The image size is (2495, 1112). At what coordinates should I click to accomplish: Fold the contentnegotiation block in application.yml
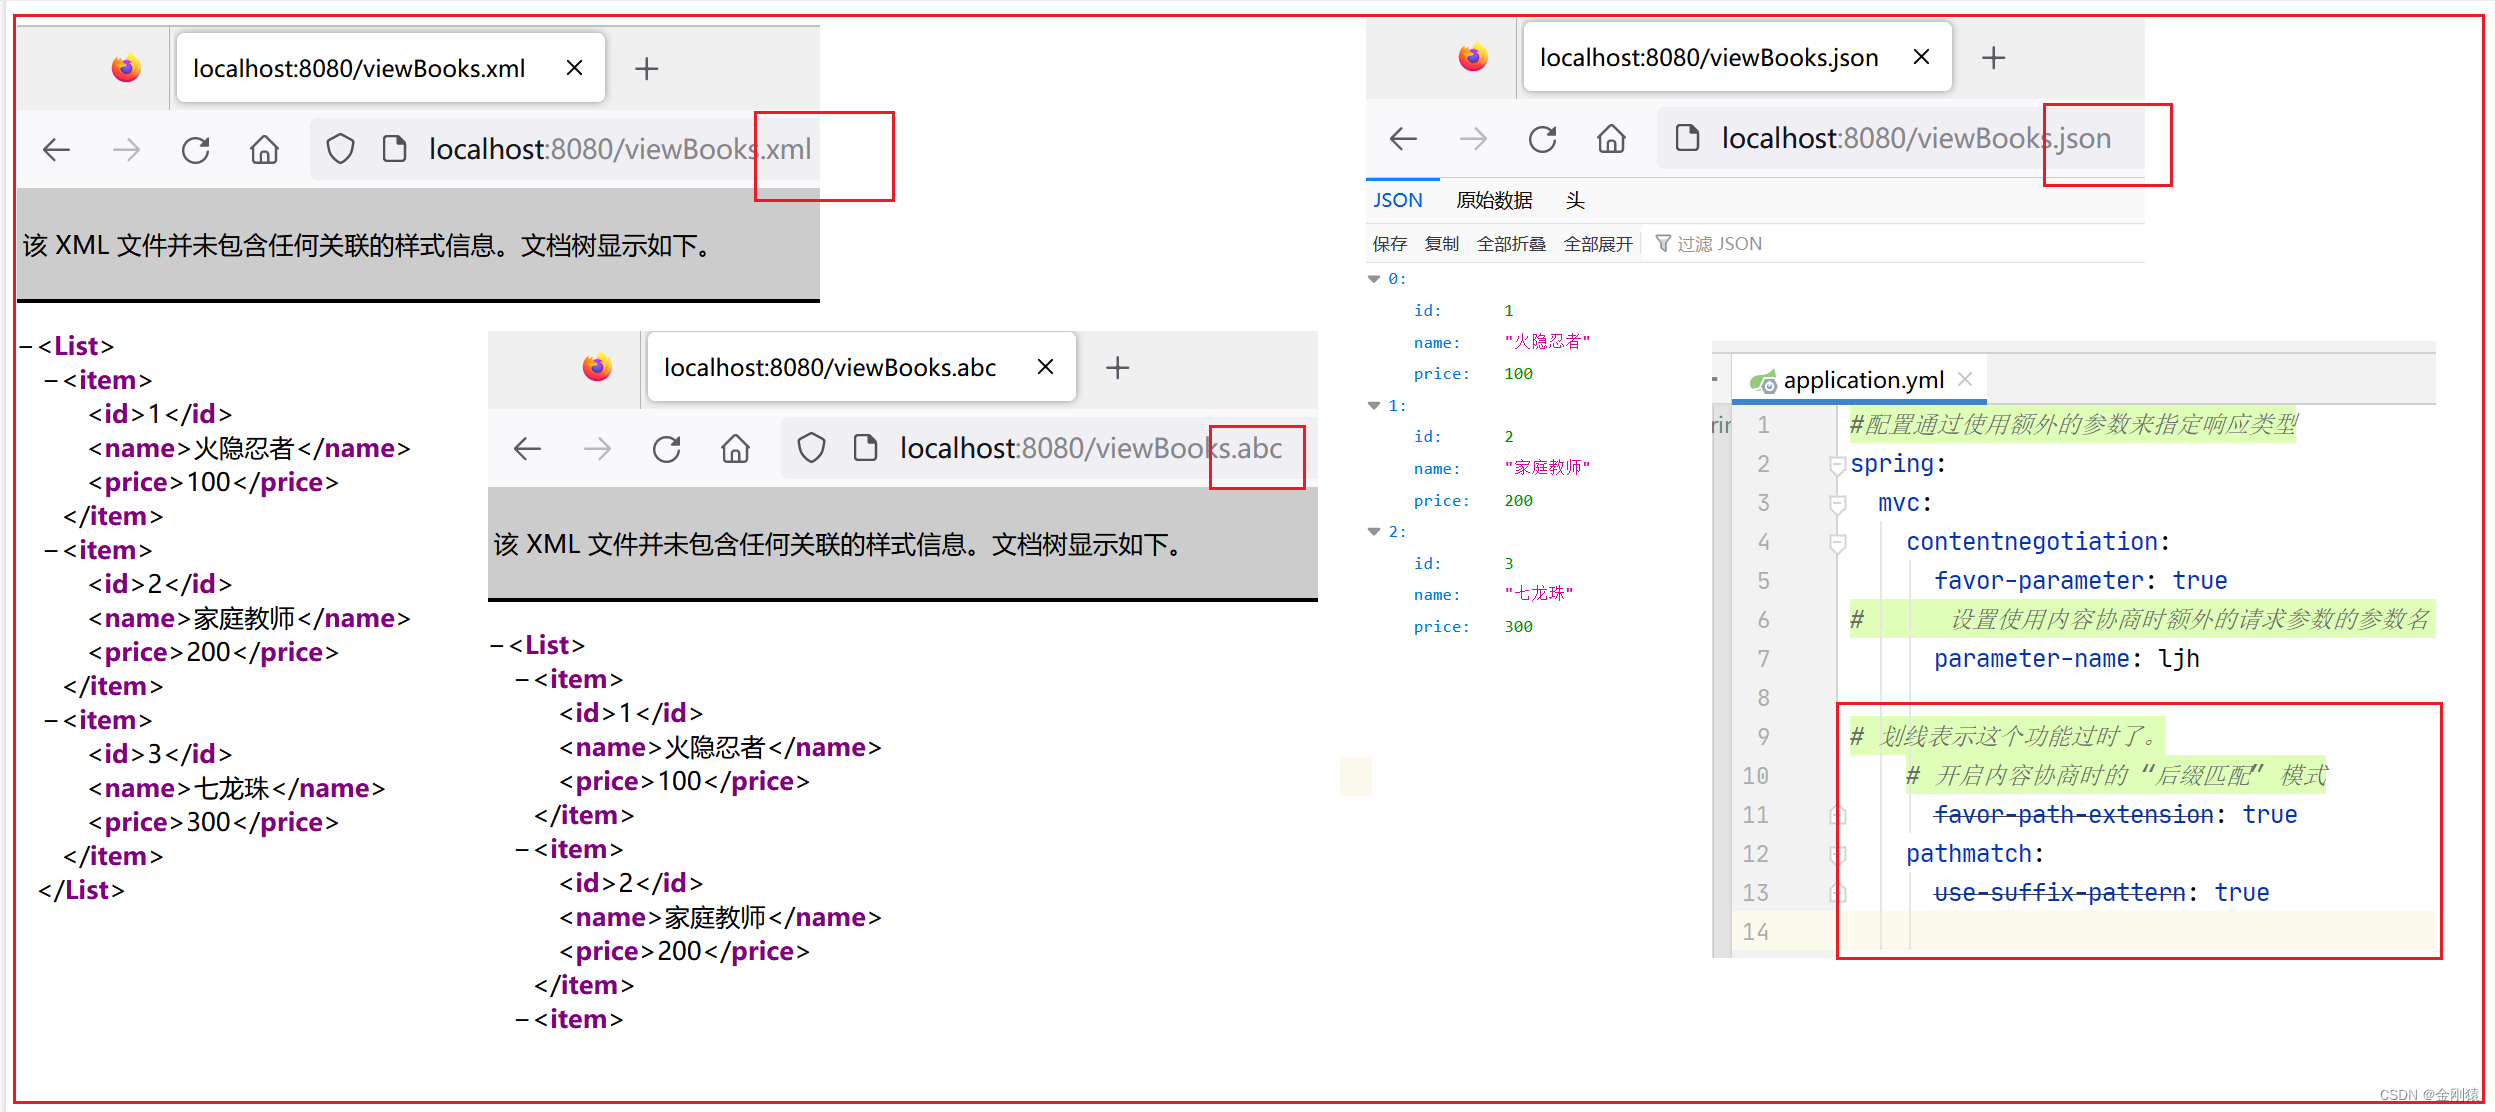[x=1837, y=543]
